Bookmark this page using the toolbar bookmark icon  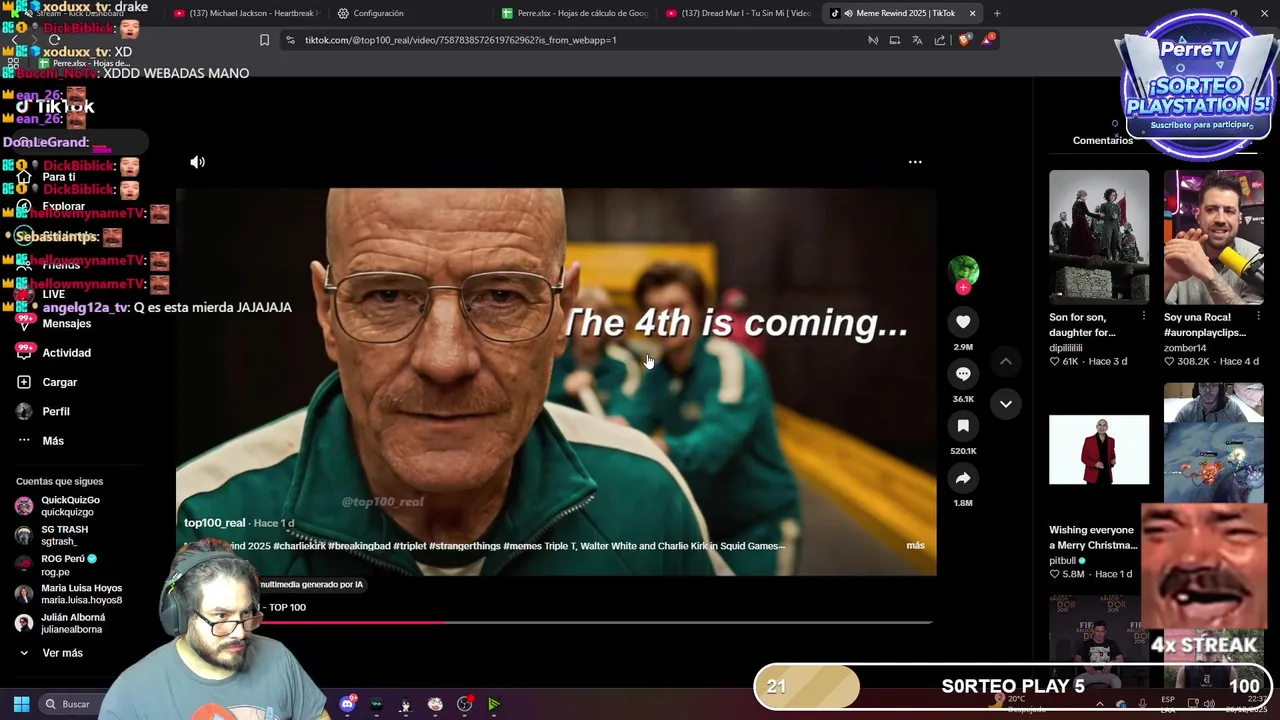coord(264,40)
